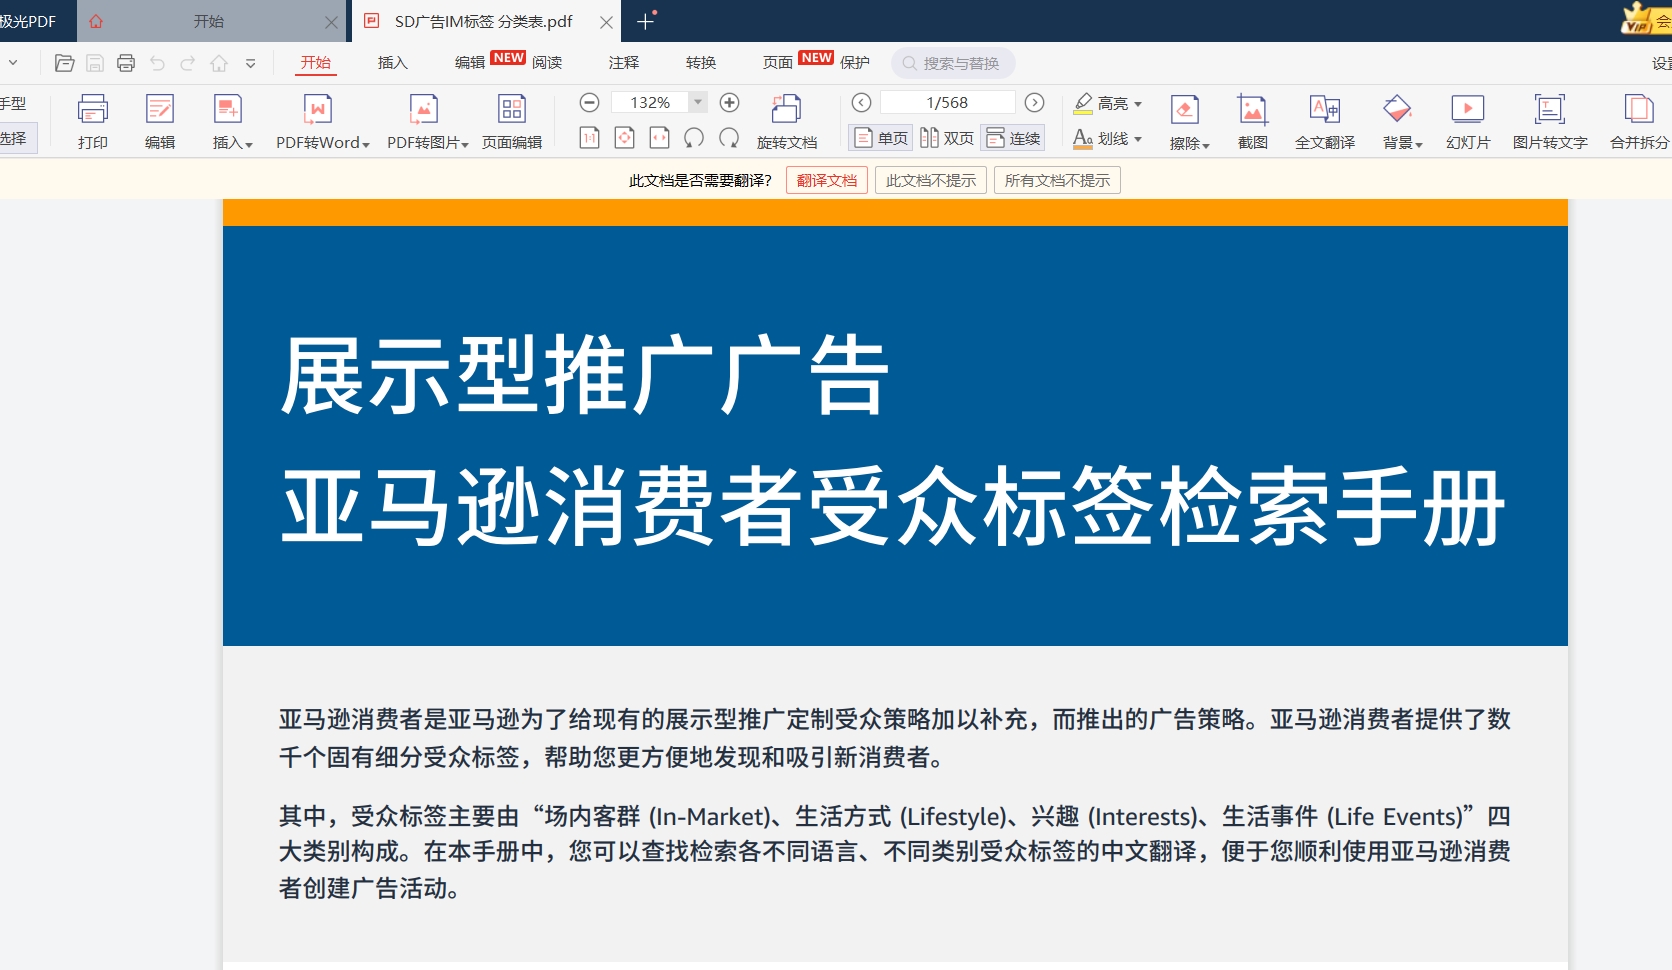Click 合并拆分 merge split tool
This screenshot has width=1672, height=970.
pyautogui.click(x=1639, y=121)
